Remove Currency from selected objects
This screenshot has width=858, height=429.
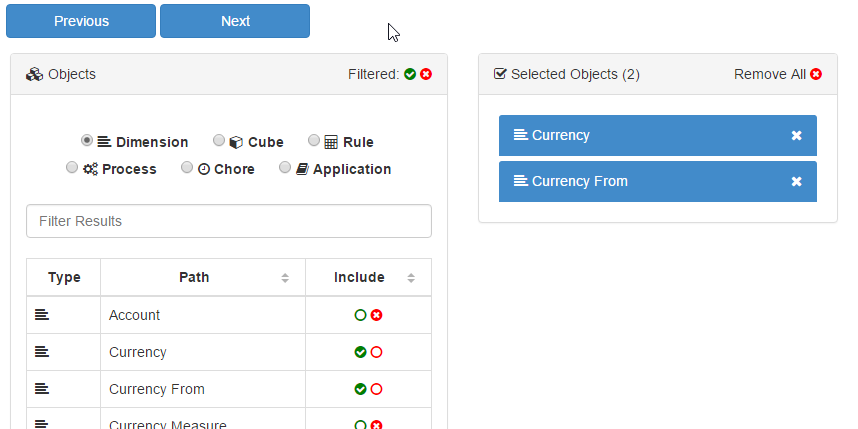(796, 135)
